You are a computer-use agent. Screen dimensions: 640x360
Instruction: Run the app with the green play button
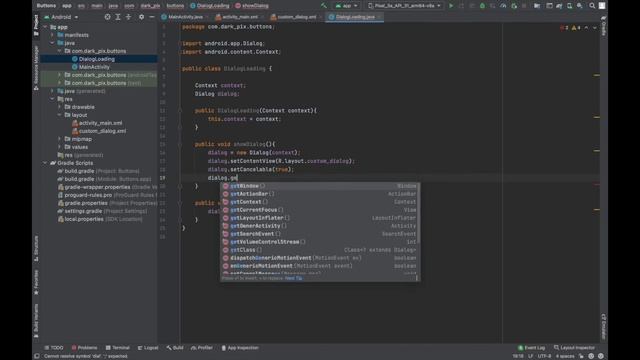[451, 6]
